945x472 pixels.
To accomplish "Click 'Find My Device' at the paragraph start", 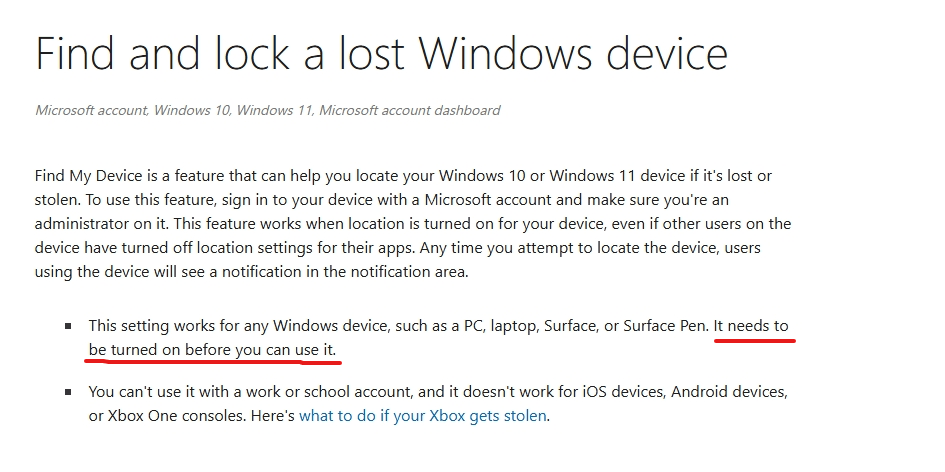I will coord(86,175).
